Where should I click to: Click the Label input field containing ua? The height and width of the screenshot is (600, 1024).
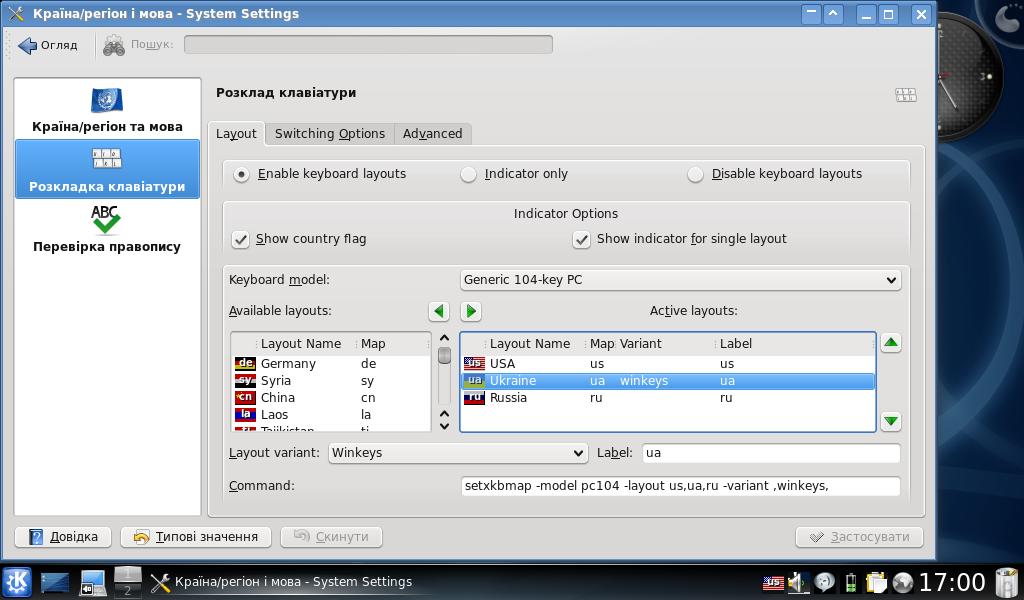[771, 453]
